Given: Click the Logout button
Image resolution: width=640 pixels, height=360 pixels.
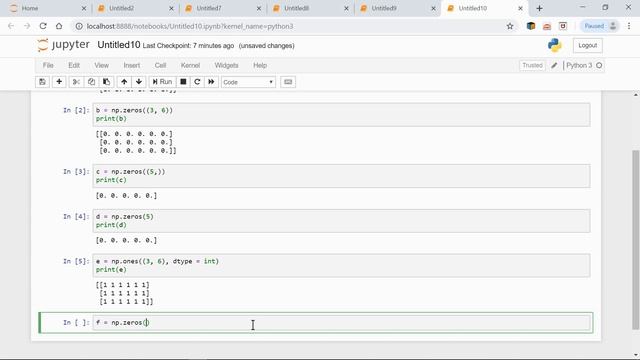Looking at the screenshot, I should tap(587, 45).
